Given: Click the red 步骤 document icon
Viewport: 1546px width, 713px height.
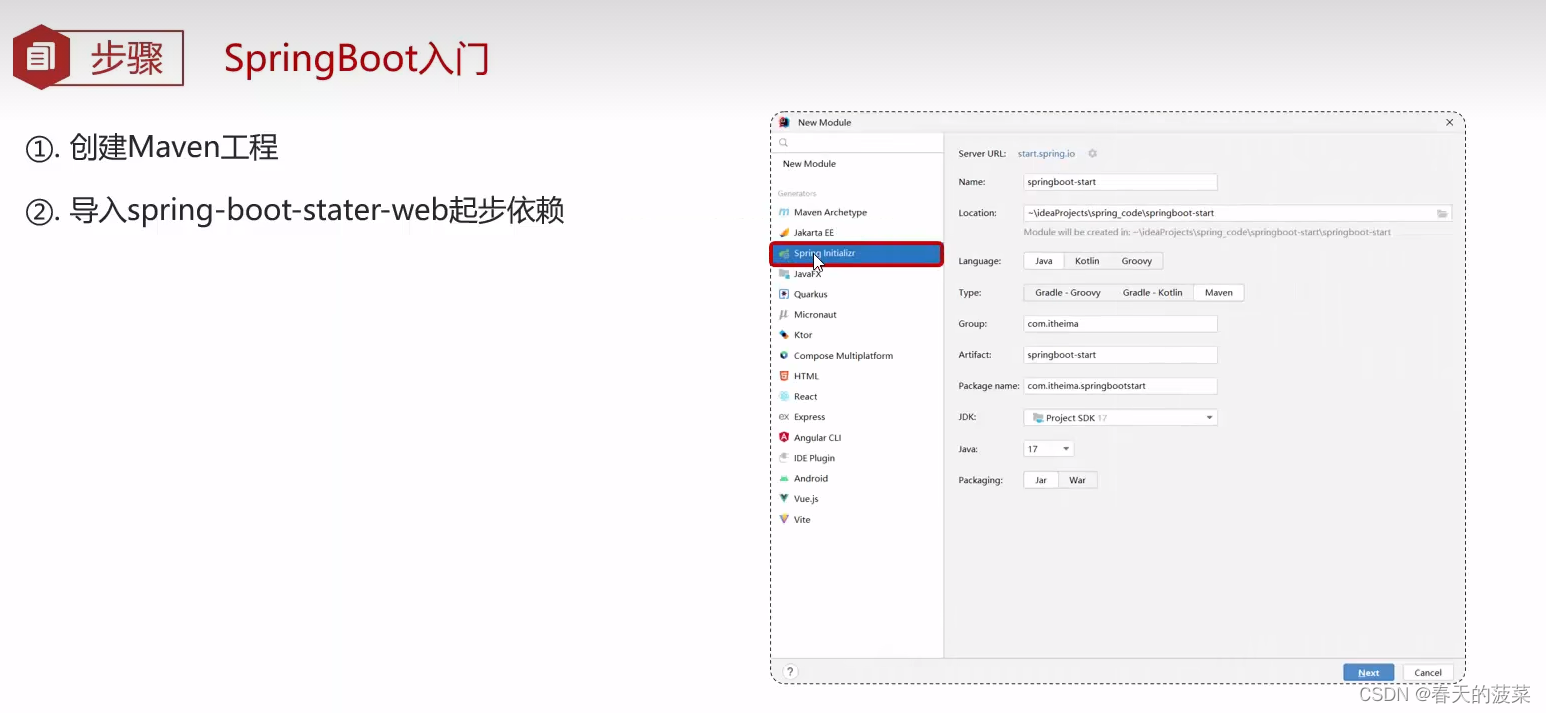Looking at the screenshot, I should tap(41, 57).
